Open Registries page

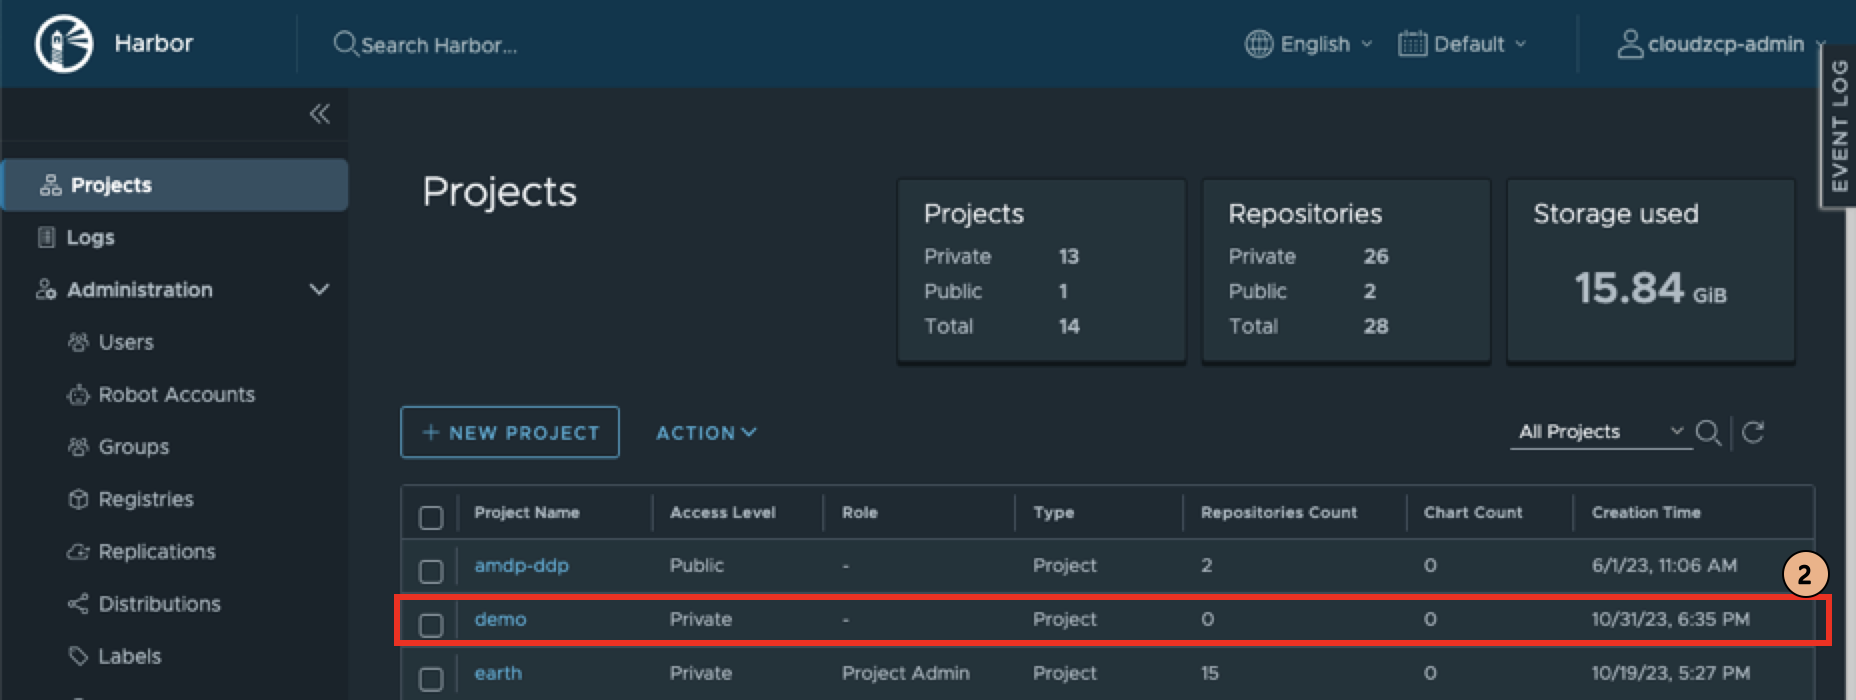pos(146,499)
